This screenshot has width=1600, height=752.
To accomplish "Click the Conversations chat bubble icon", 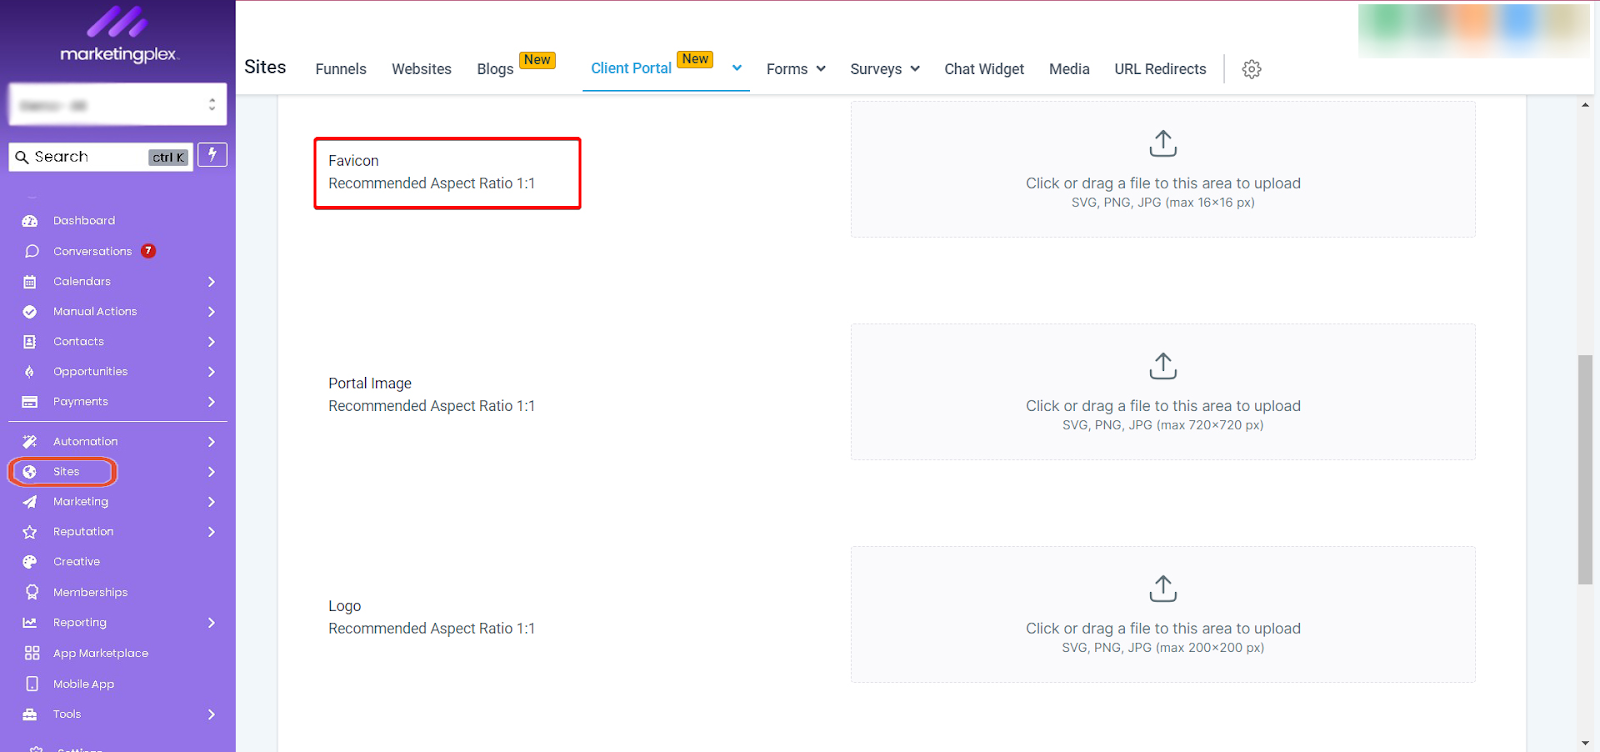I will click(x=31, y=251).
